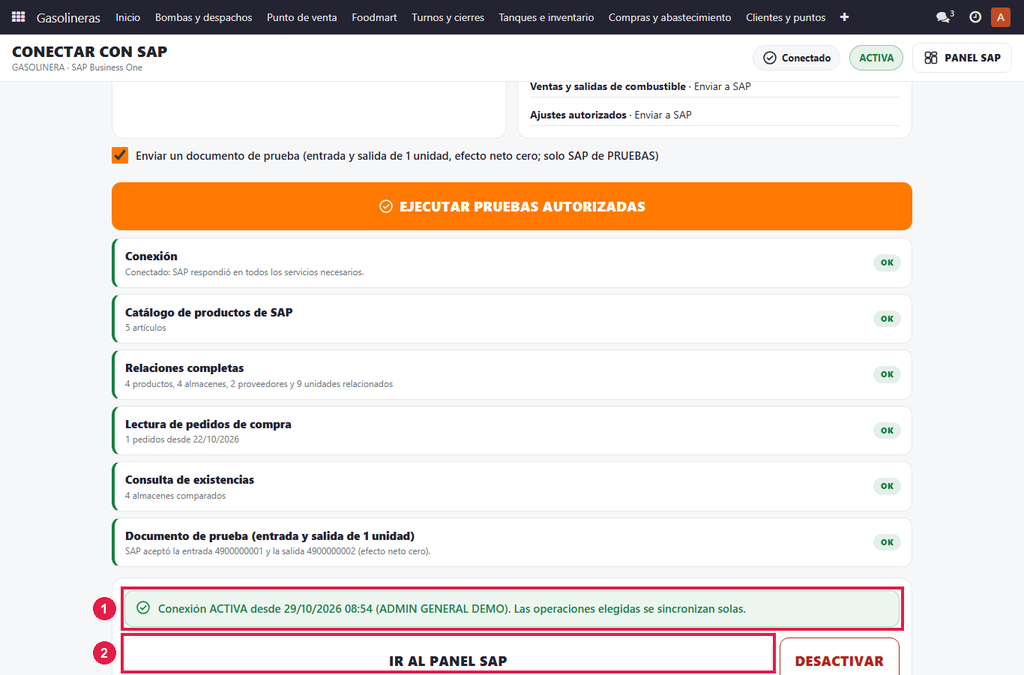Open the Foodmart menu

point(374,18)
